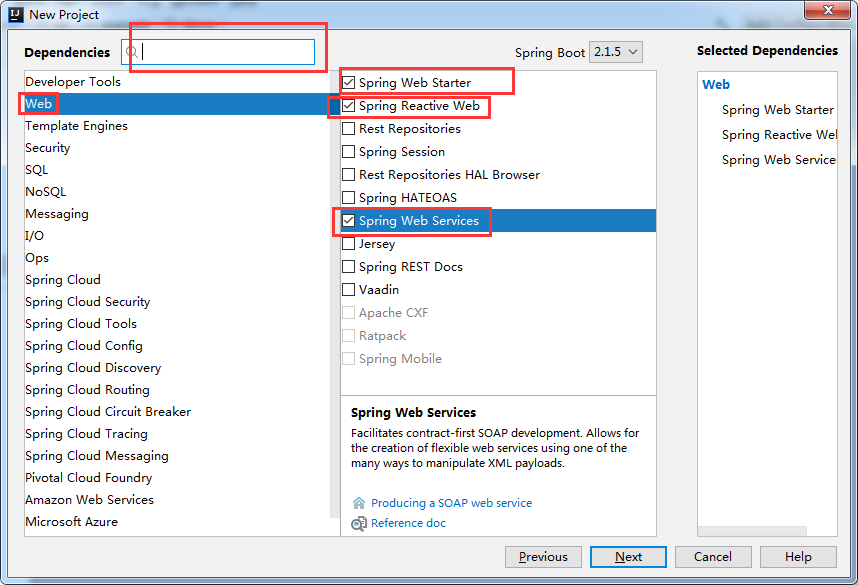Image resolution: width=858 pixels, height=585 pixels.
Task: Click the disabled Ratpack entry
Action: point(374,335)
